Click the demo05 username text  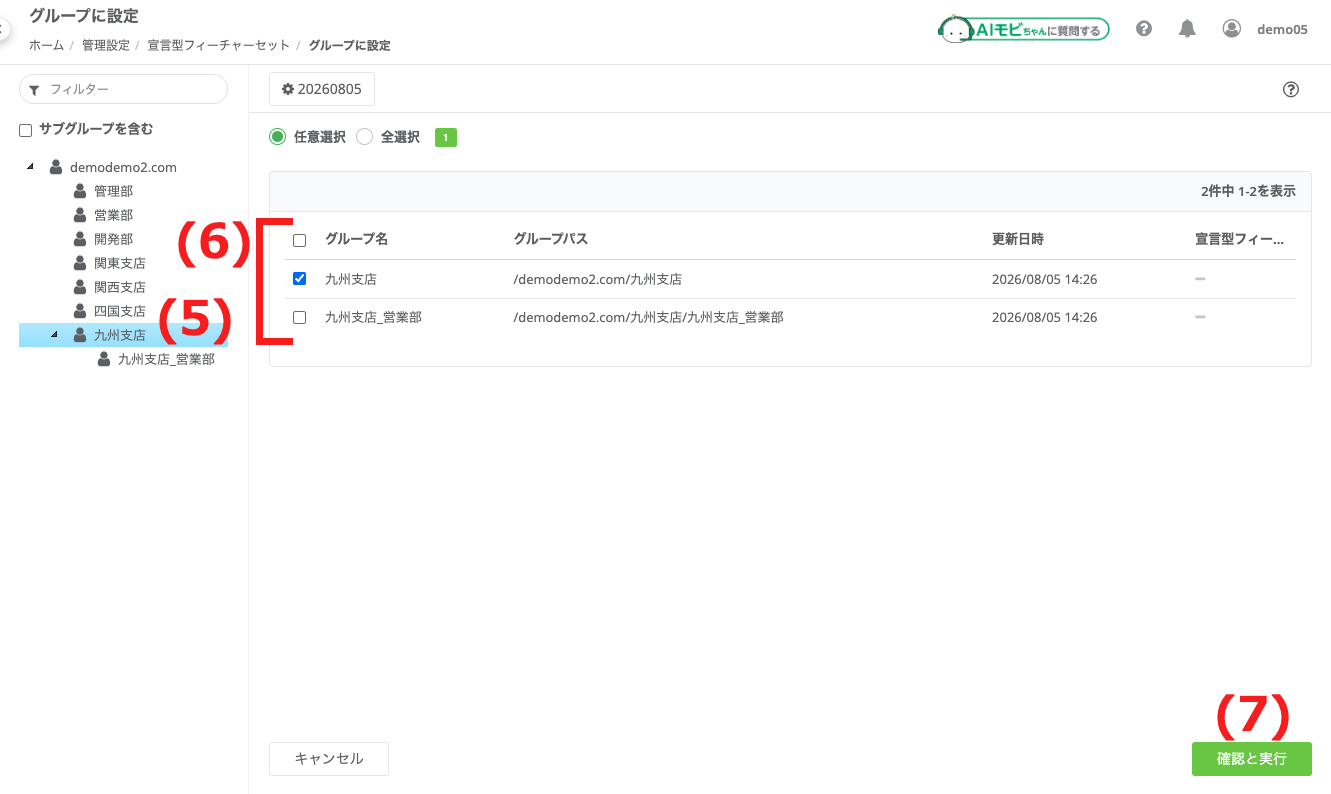tap(1282, 30)
